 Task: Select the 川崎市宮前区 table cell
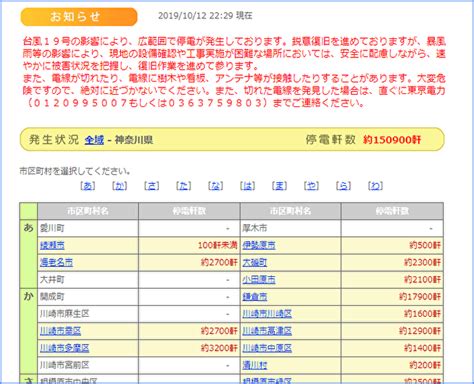point(88,365)
